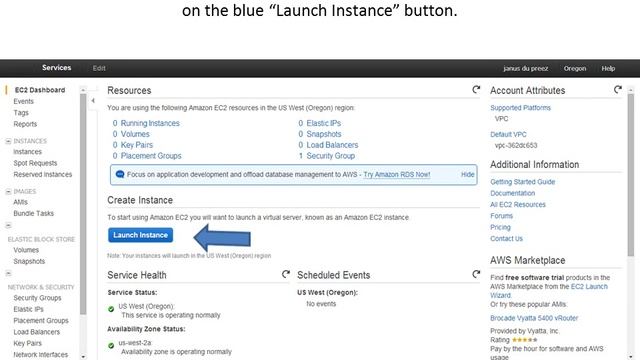Click the green status icon for us-west-2a
This screenshot has width=640, height=360.
111,346
